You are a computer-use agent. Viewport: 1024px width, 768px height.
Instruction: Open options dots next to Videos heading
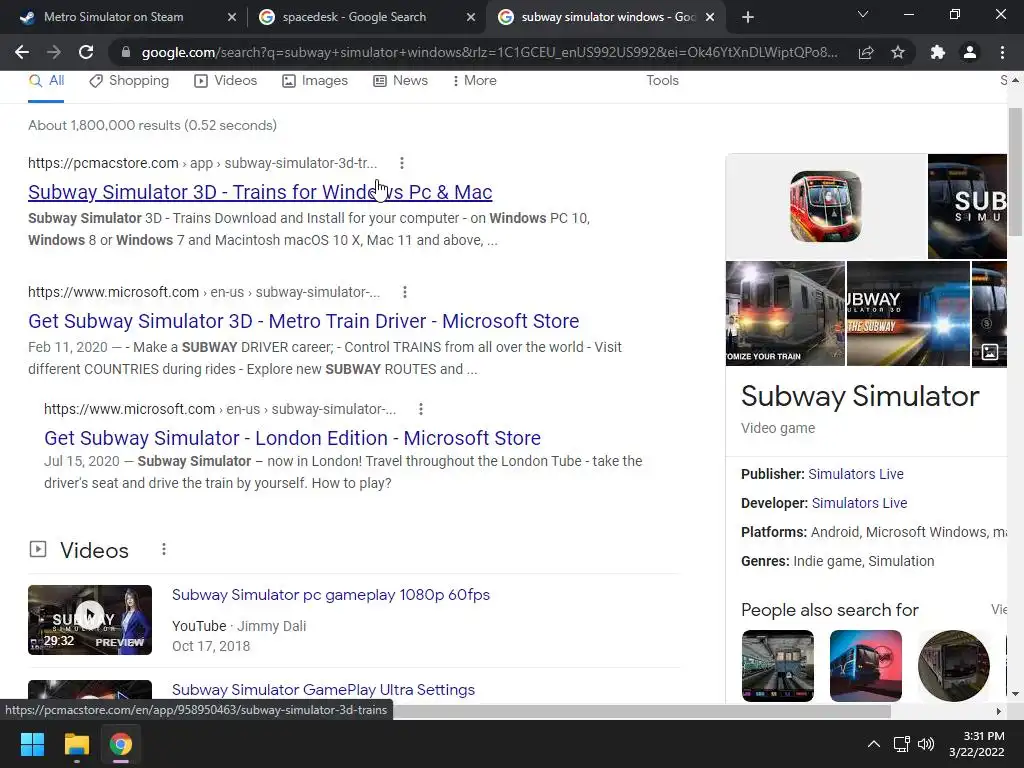tap(164, 549)
